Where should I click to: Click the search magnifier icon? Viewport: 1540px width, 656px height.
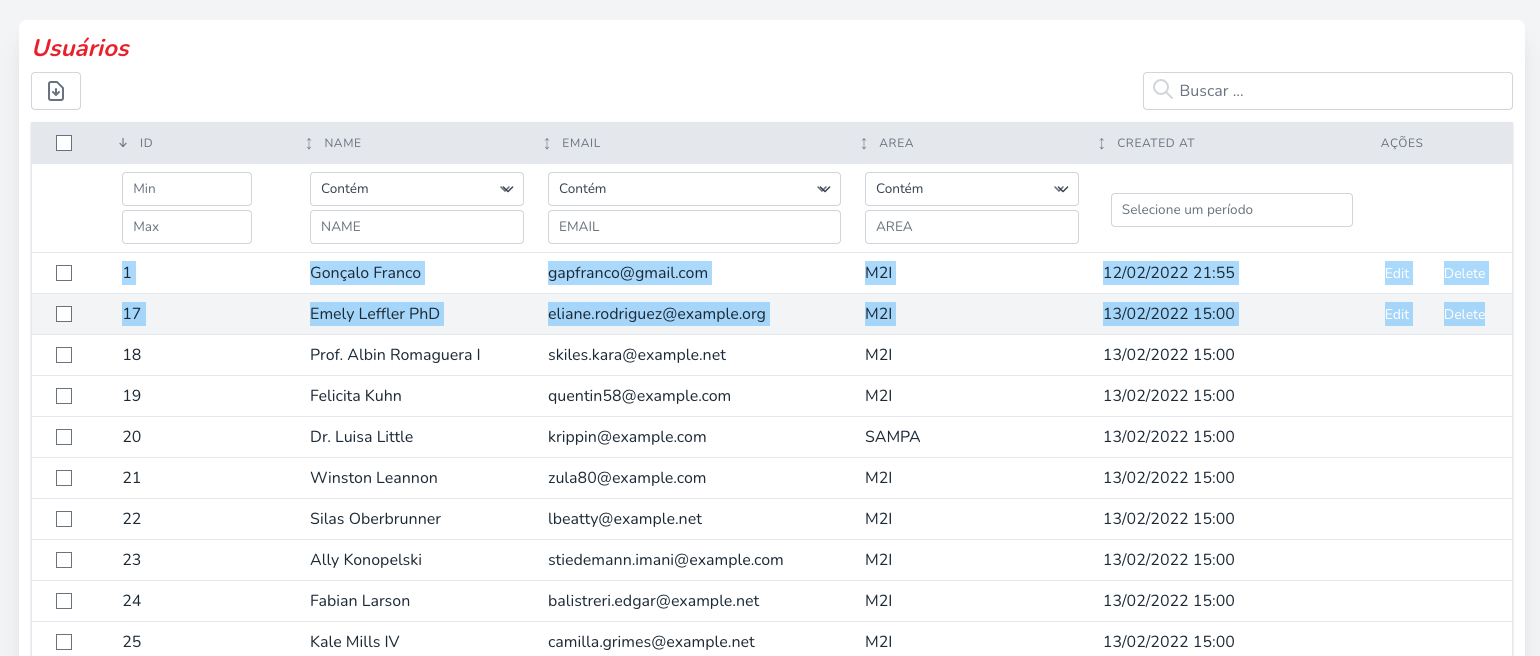click(x=1162, y=90)
